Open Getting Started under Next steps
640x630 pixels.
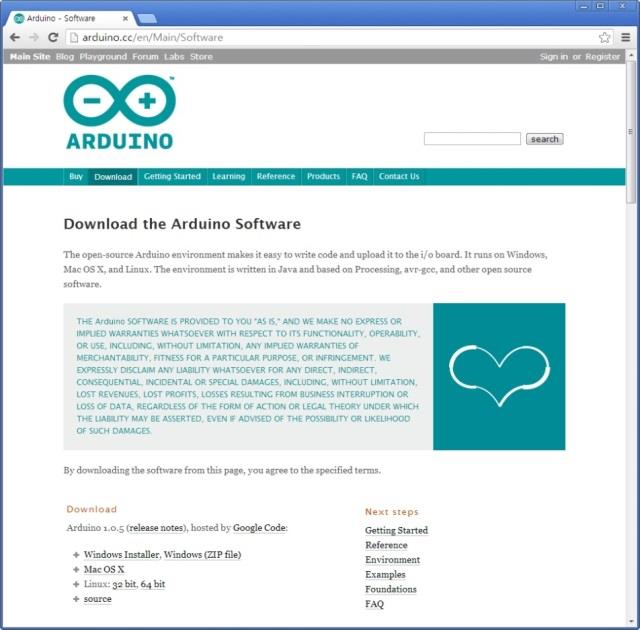(x=396, y=530)
